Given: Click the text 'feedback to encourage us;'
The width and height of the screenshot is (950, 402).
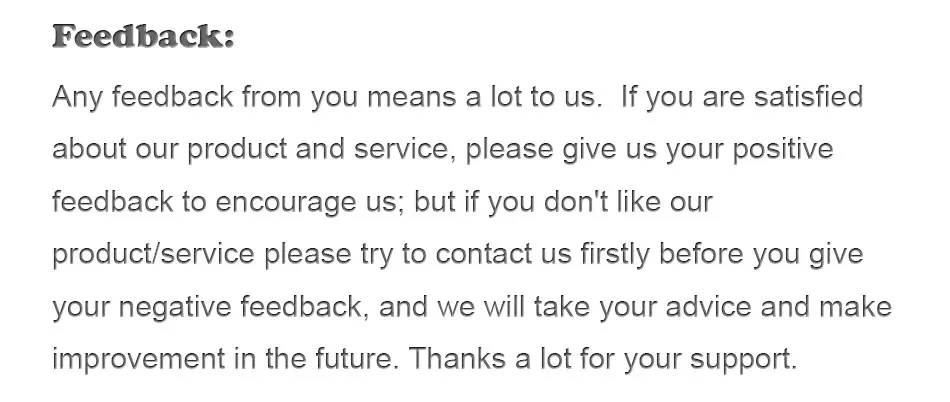Looking at the screenshot, I should [x=229, y=203].
